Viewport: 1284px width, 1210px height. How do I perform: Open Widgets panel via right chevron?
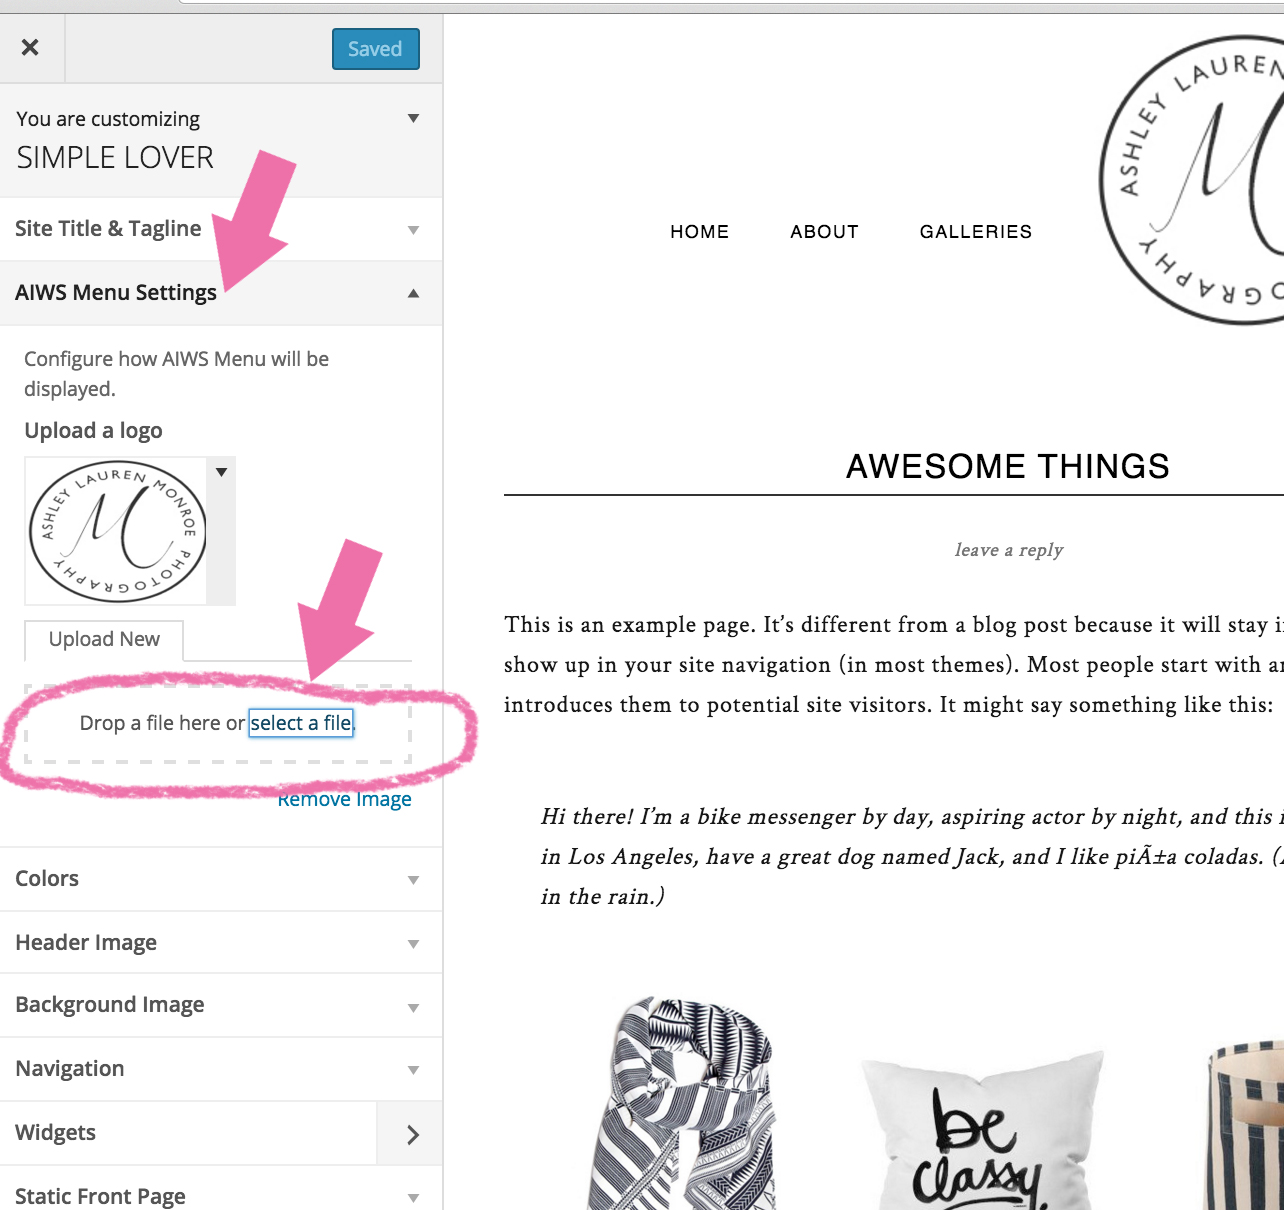point(410,1134)
